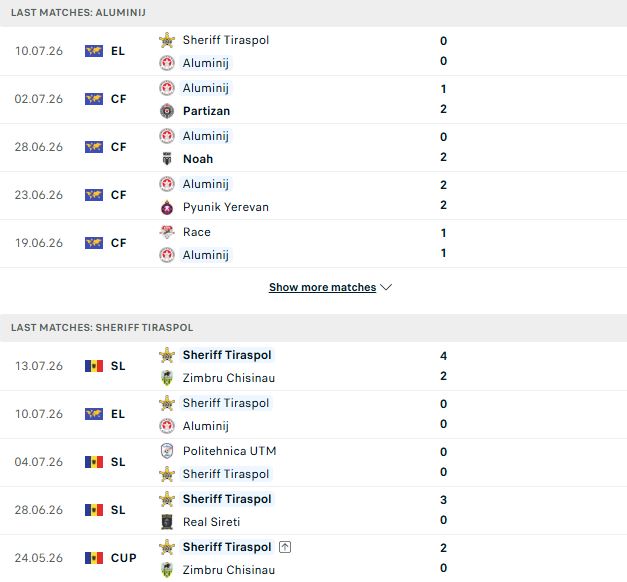Open Show more matches link

[322, 287]
